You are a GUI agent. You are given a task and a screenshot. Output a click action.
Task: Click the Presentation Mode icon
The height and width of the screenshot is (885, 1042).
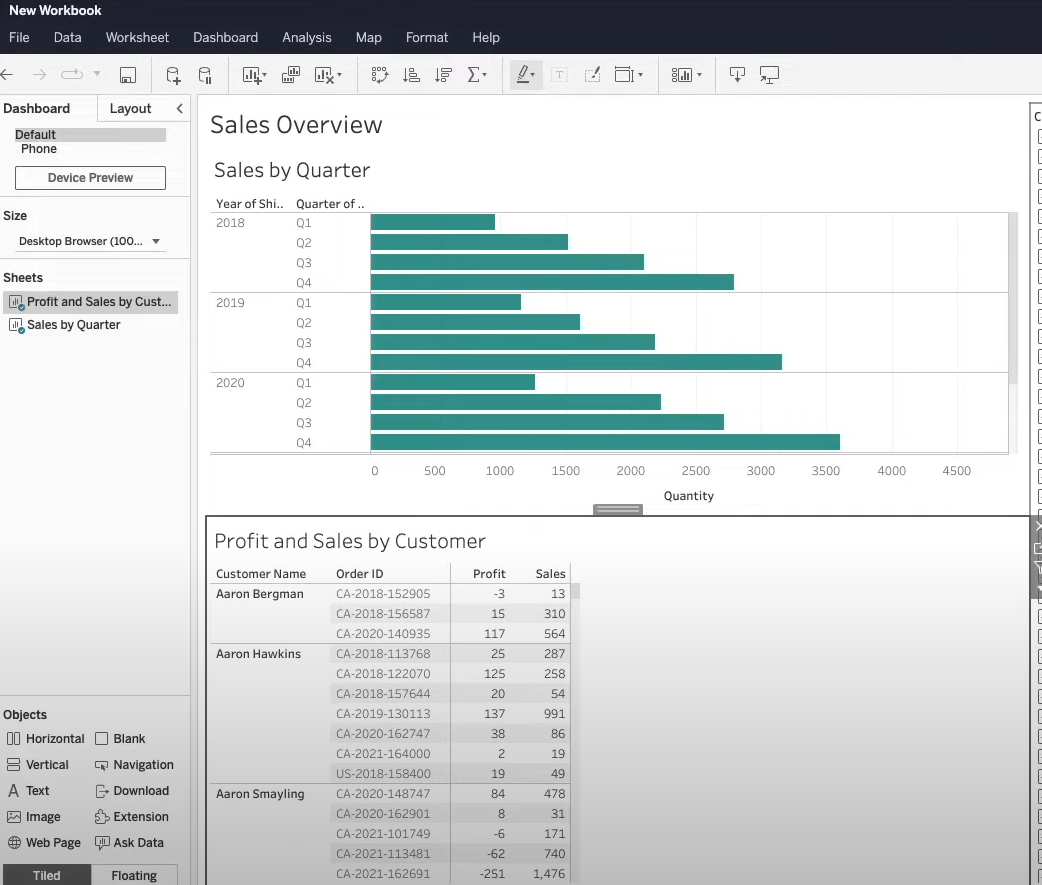point(769,75)
